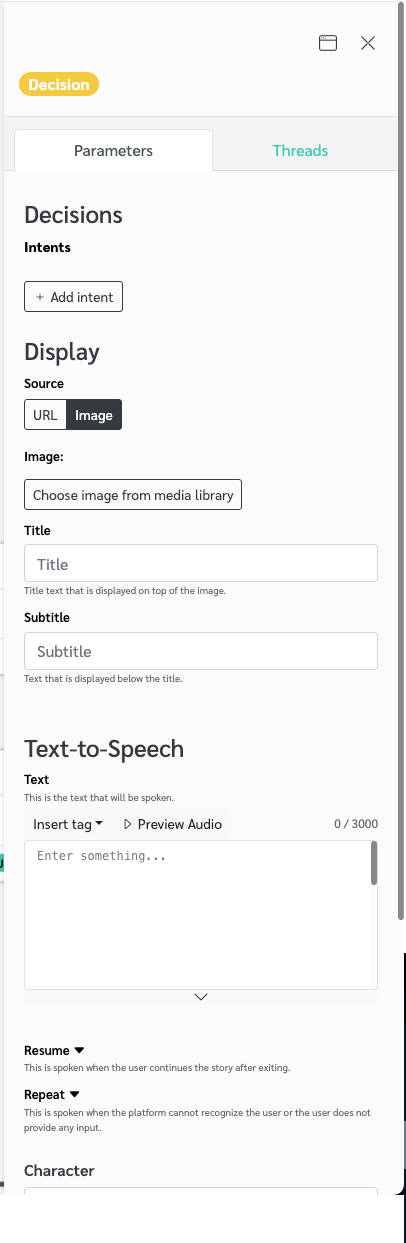Click the Add intent button
Image resolution: width=406 pixels, height=1243 pixels.
[x=74, y=297]
